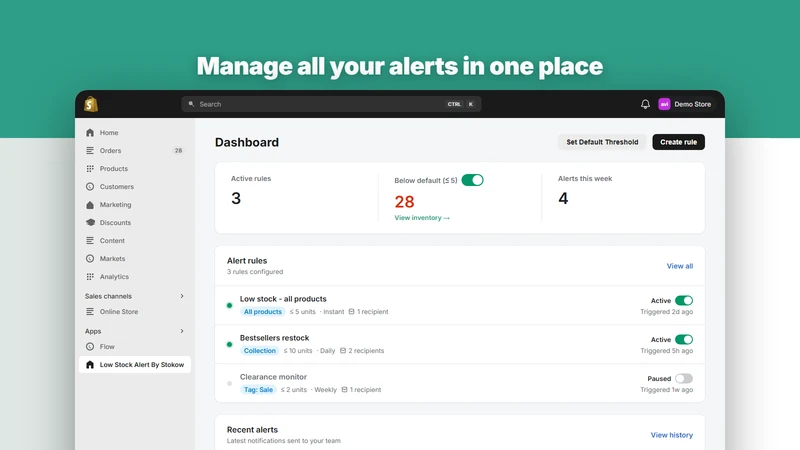
Task: Click the Discounts sidebar icon
Action: [x=90, y=222]
